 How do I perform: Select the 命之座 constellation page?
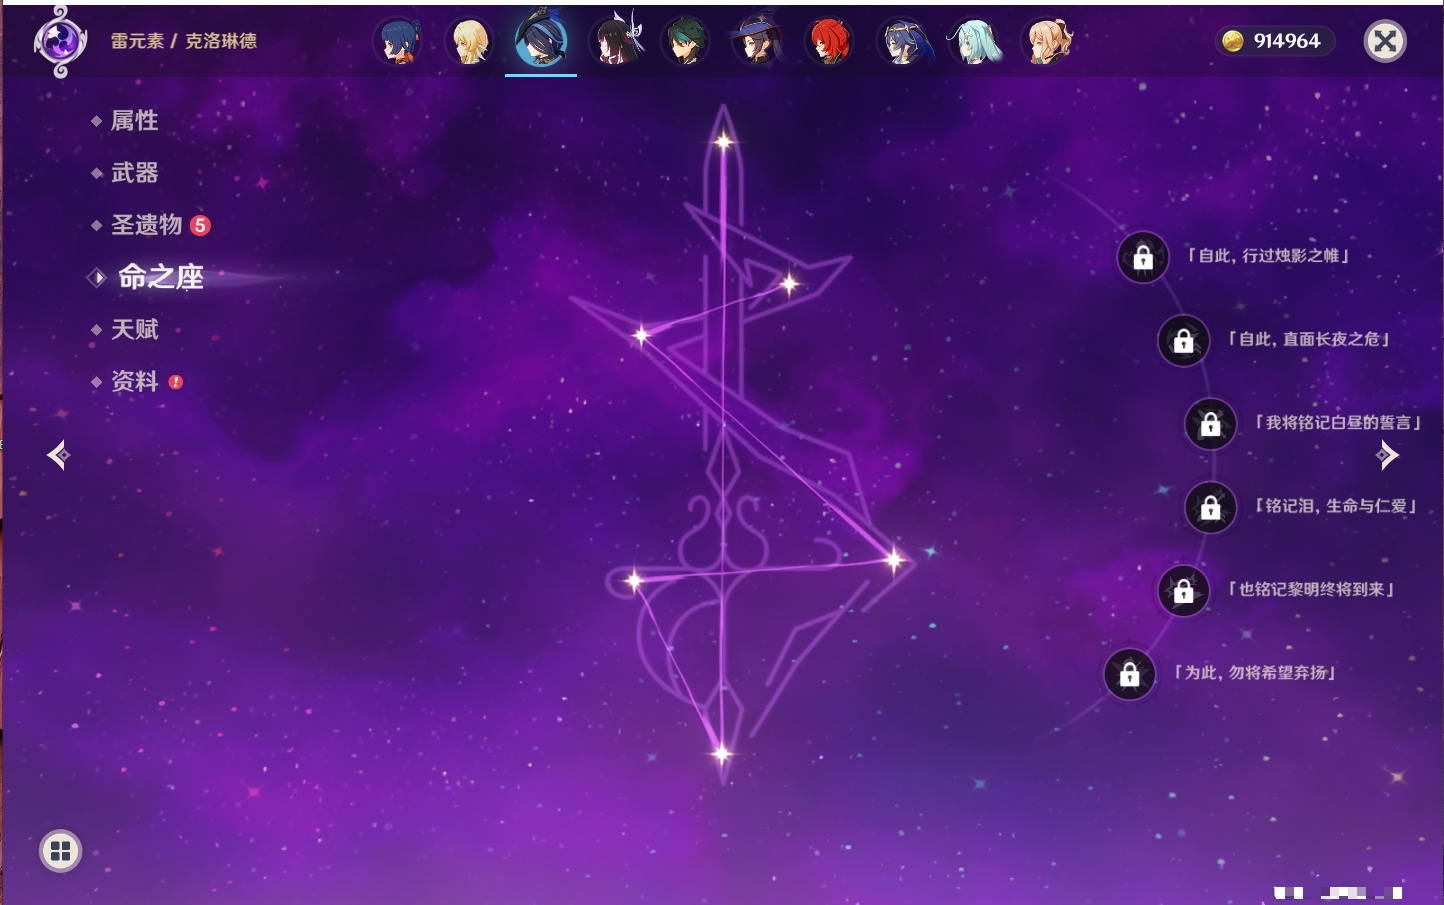(x=160, y=277)
